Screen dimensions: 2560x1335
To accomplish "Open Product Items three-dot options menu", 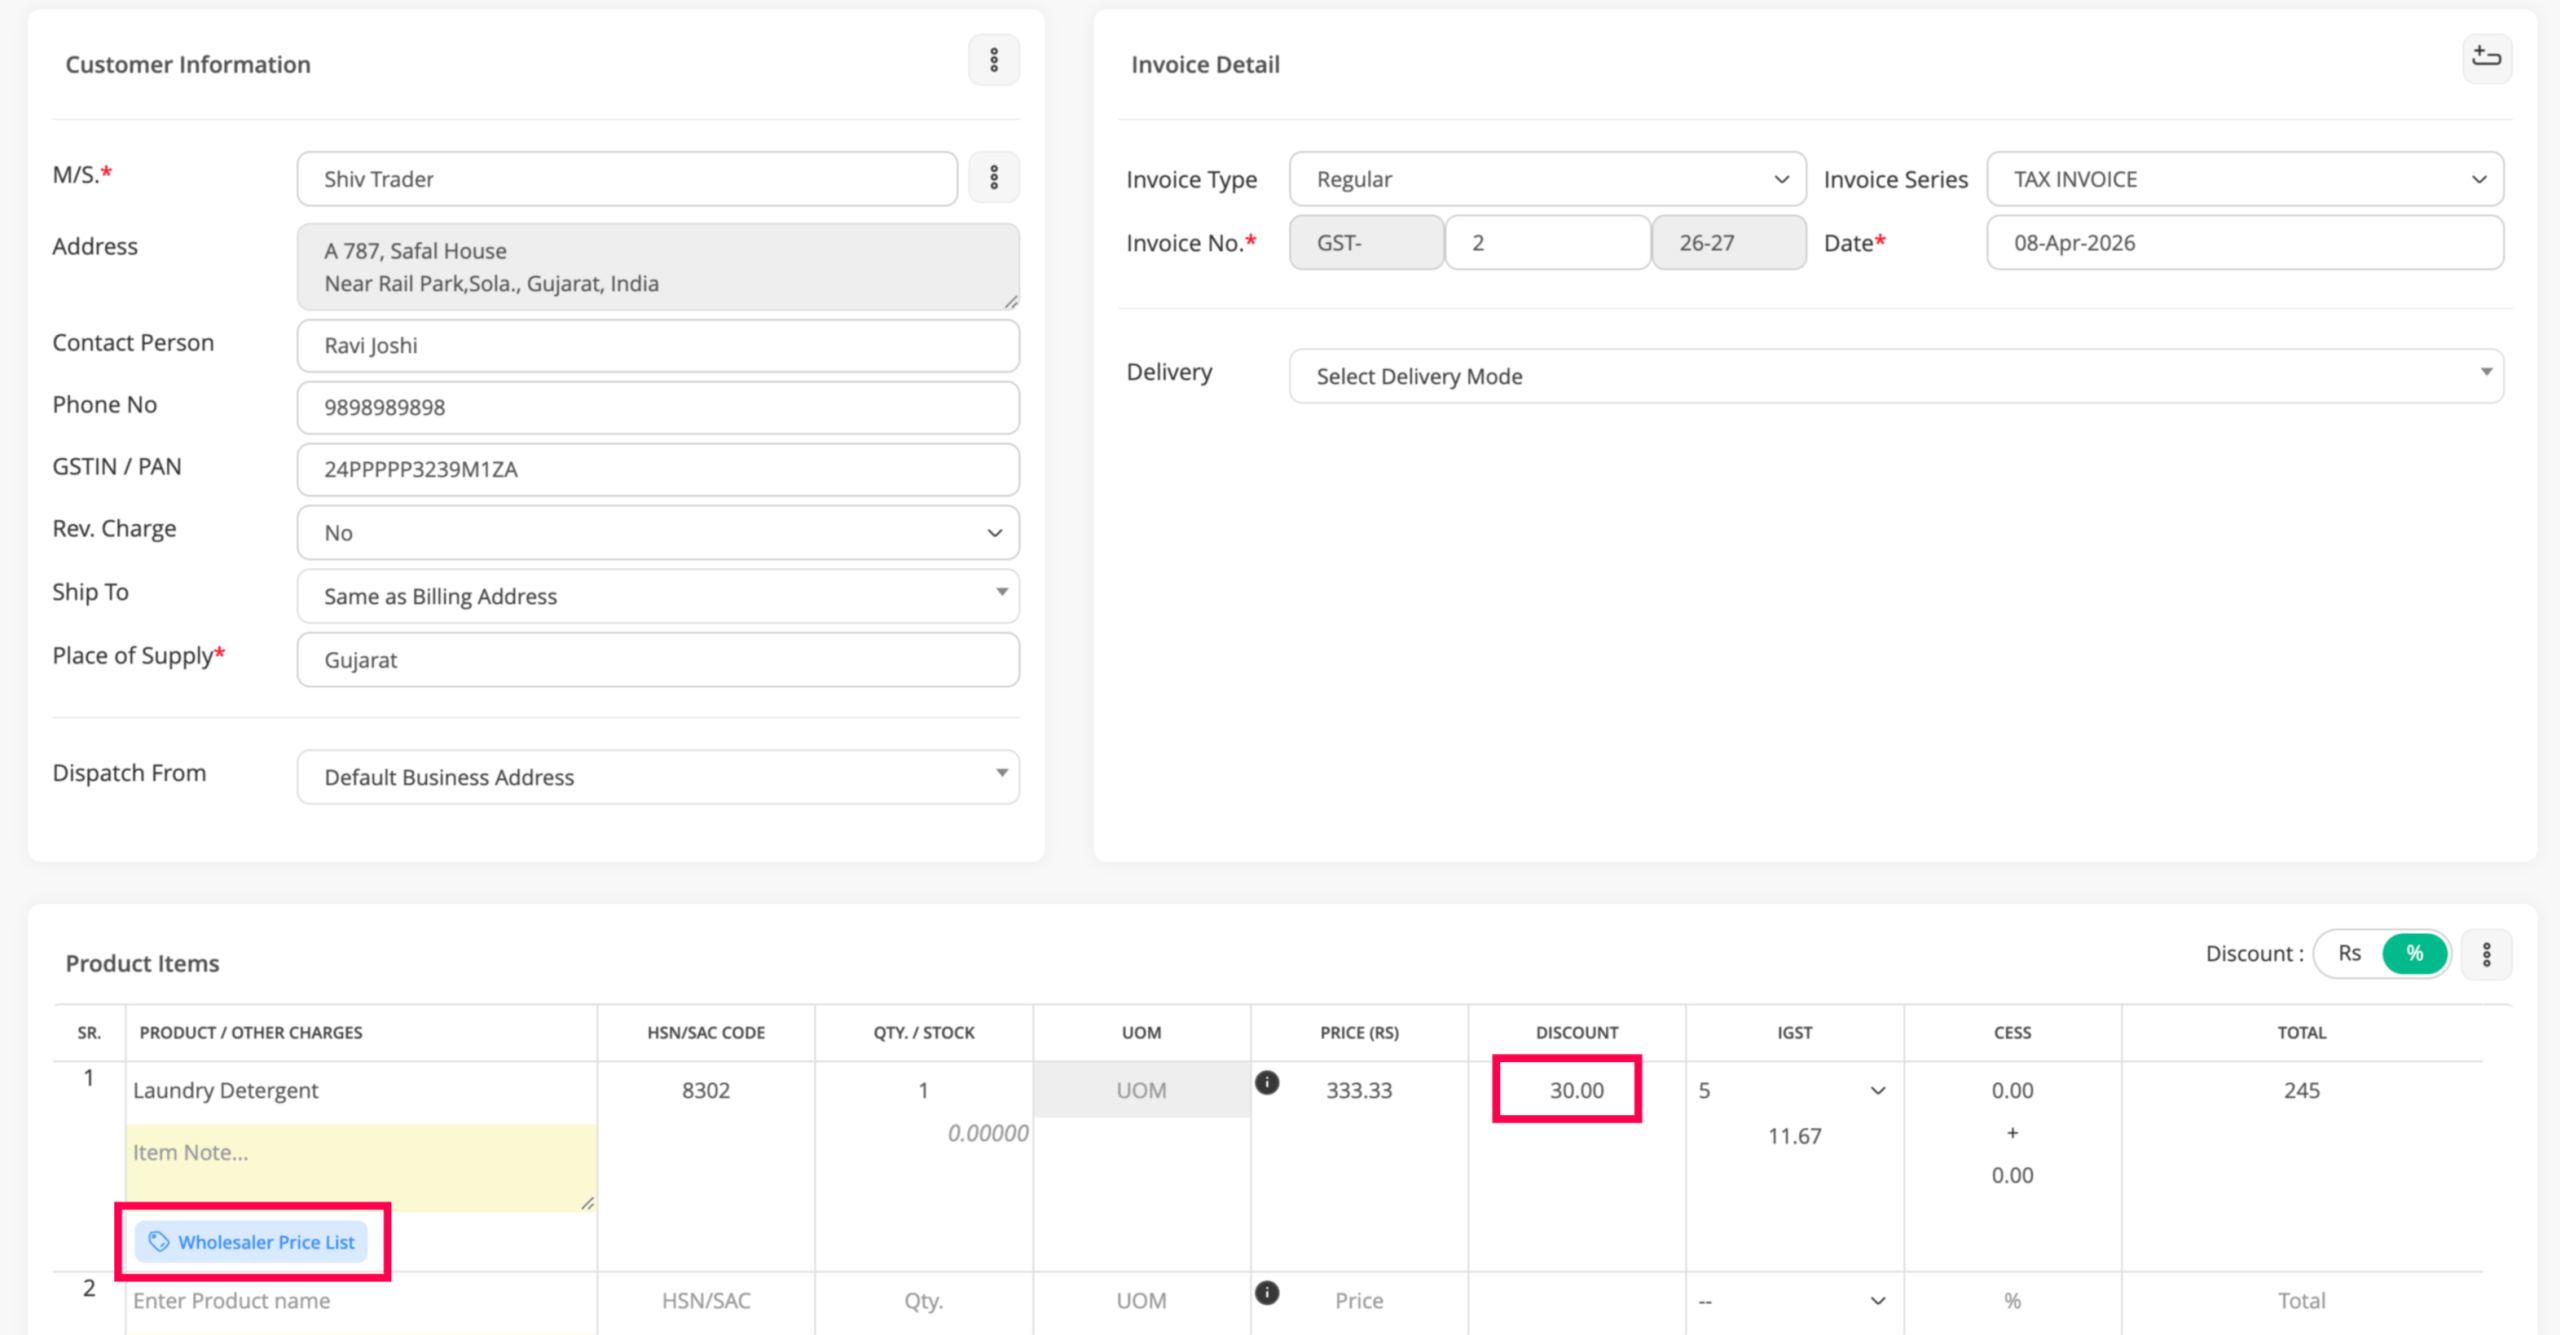I will tap(2486, 954).
